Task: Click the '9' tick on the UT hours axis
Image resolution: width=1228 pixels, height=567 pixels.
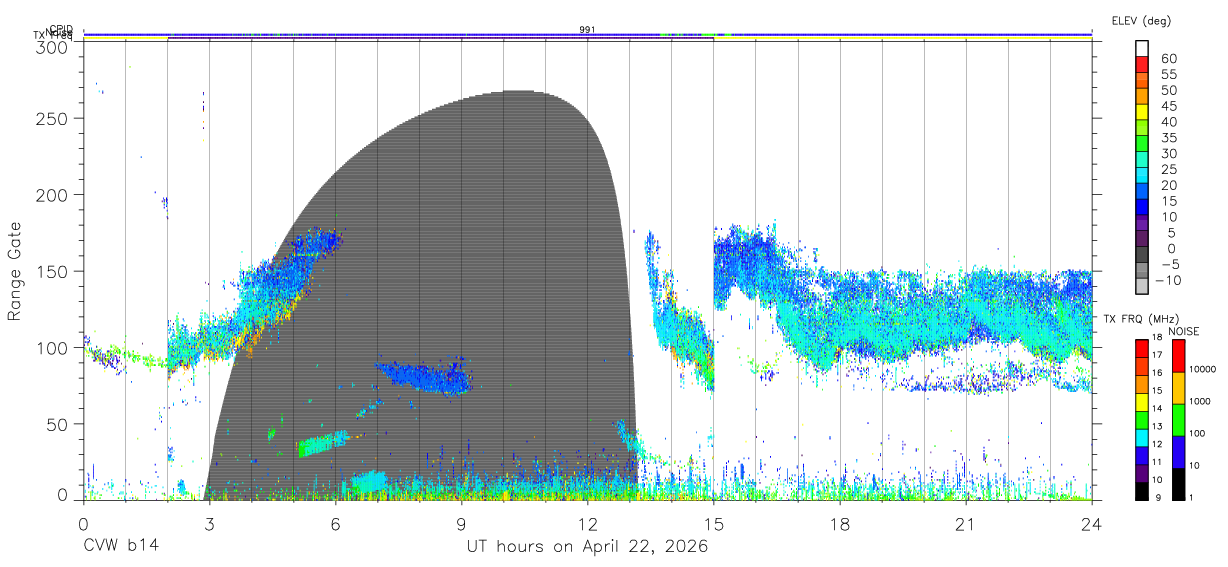Action: [x=461, y=524]
